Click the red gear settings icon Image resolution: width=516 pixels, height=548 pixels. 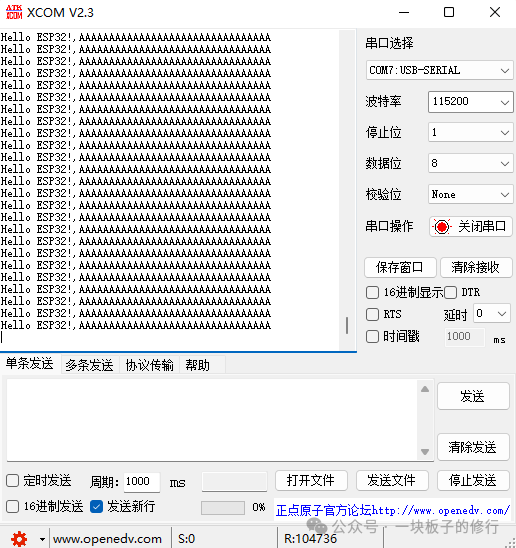point(19,539)
